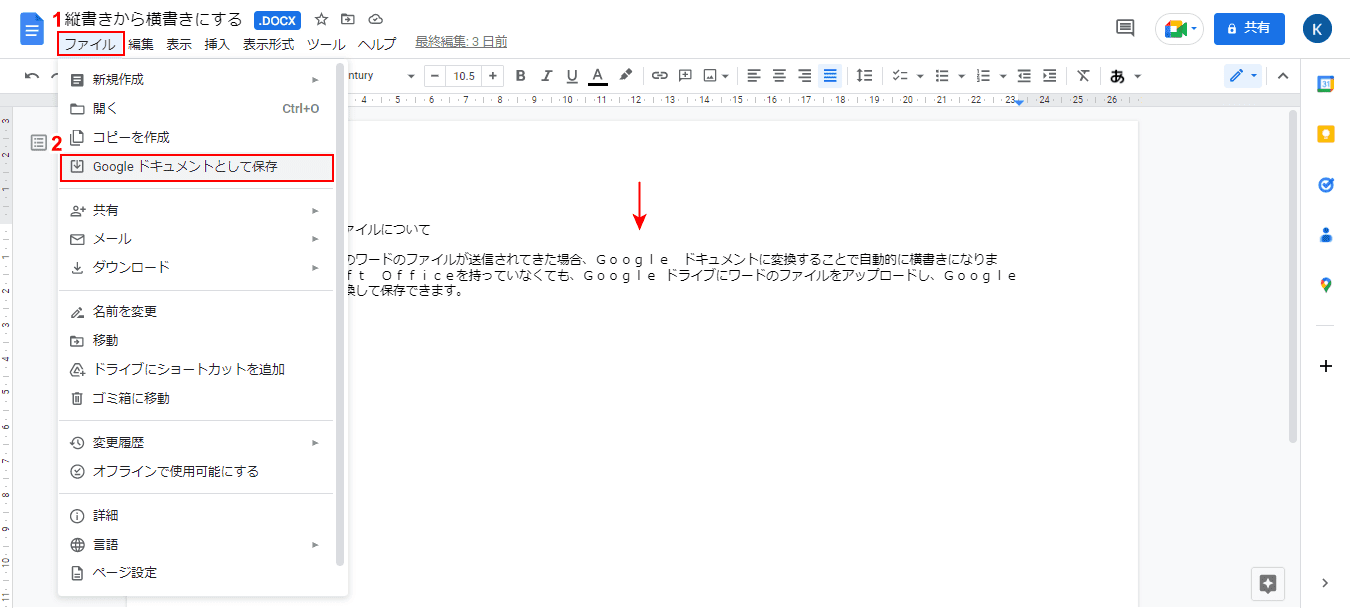The width and height of the screenshot is (1350, 608).
Task: Toggle underline formatting
Action: 572,76
